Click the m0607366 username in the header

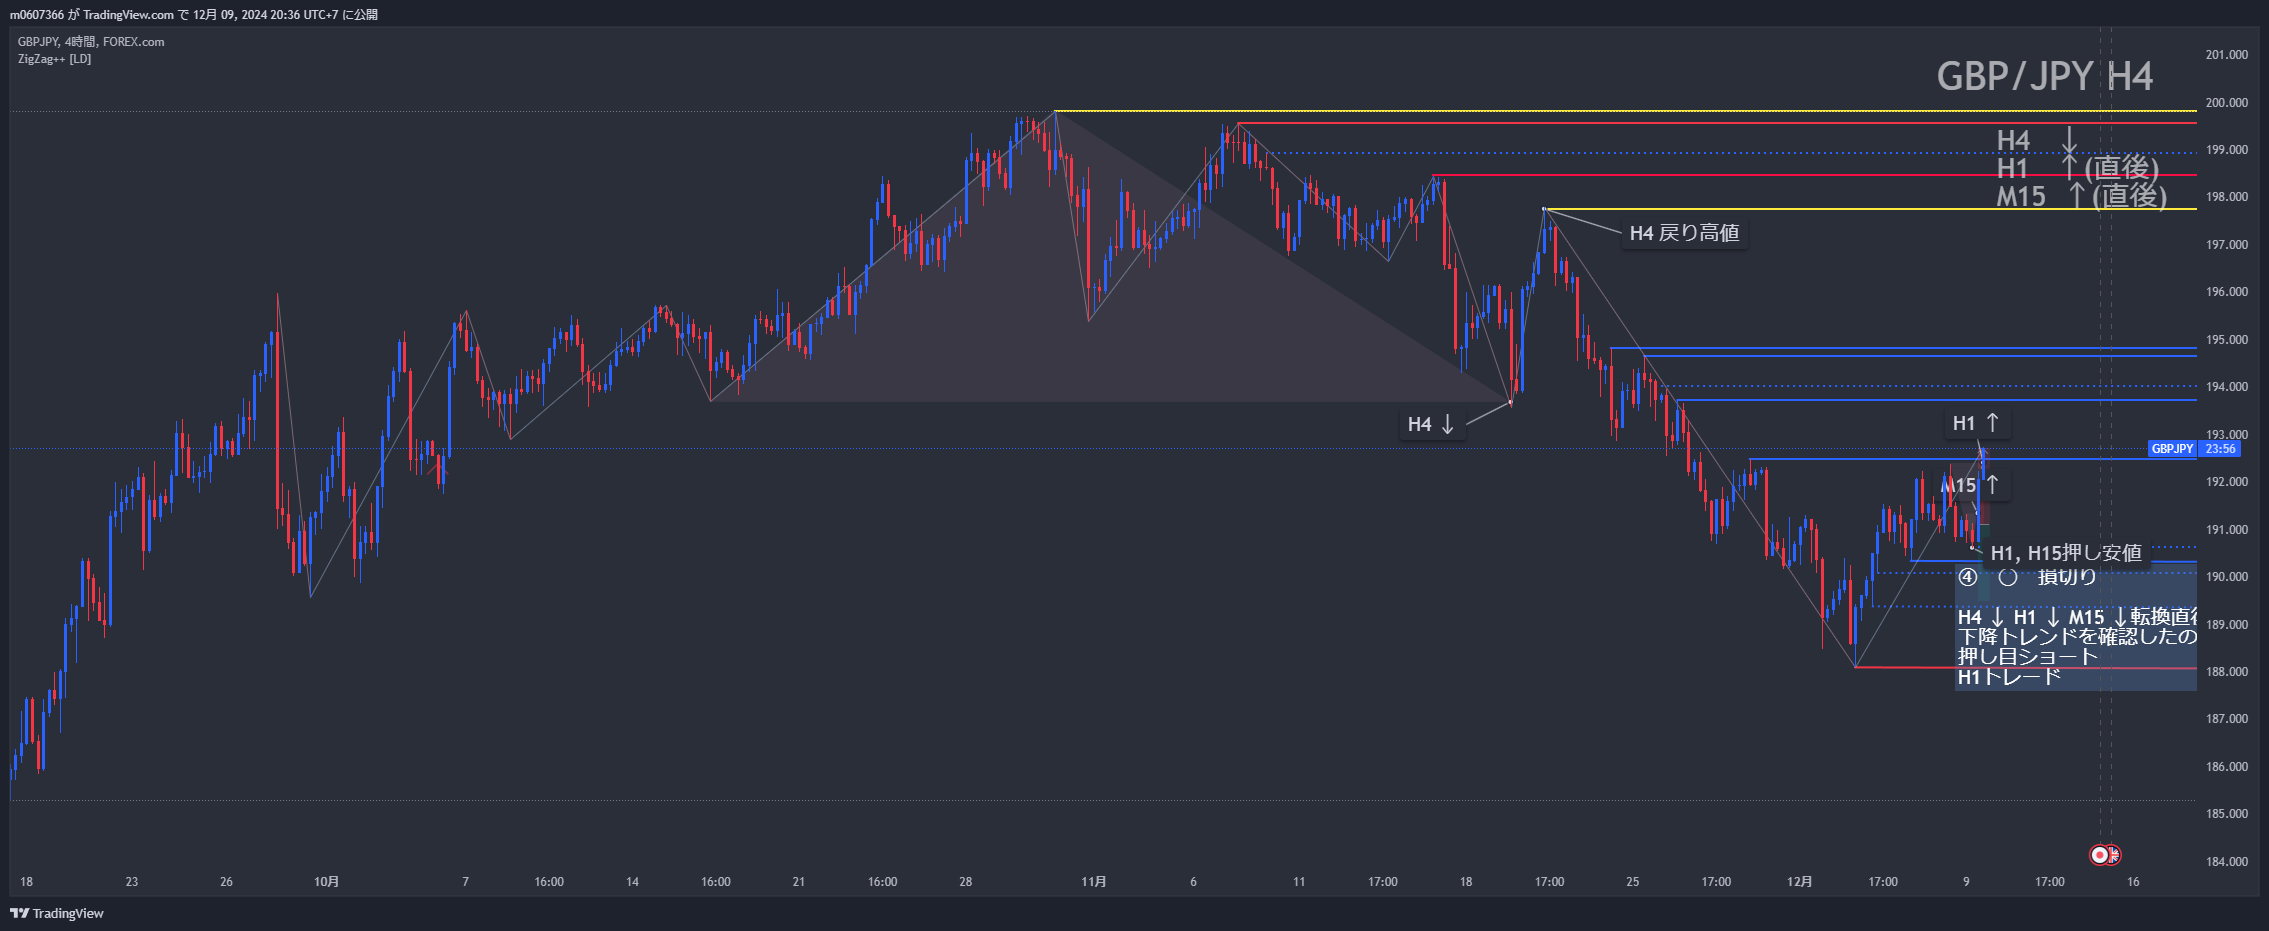[x=37, y=15]
